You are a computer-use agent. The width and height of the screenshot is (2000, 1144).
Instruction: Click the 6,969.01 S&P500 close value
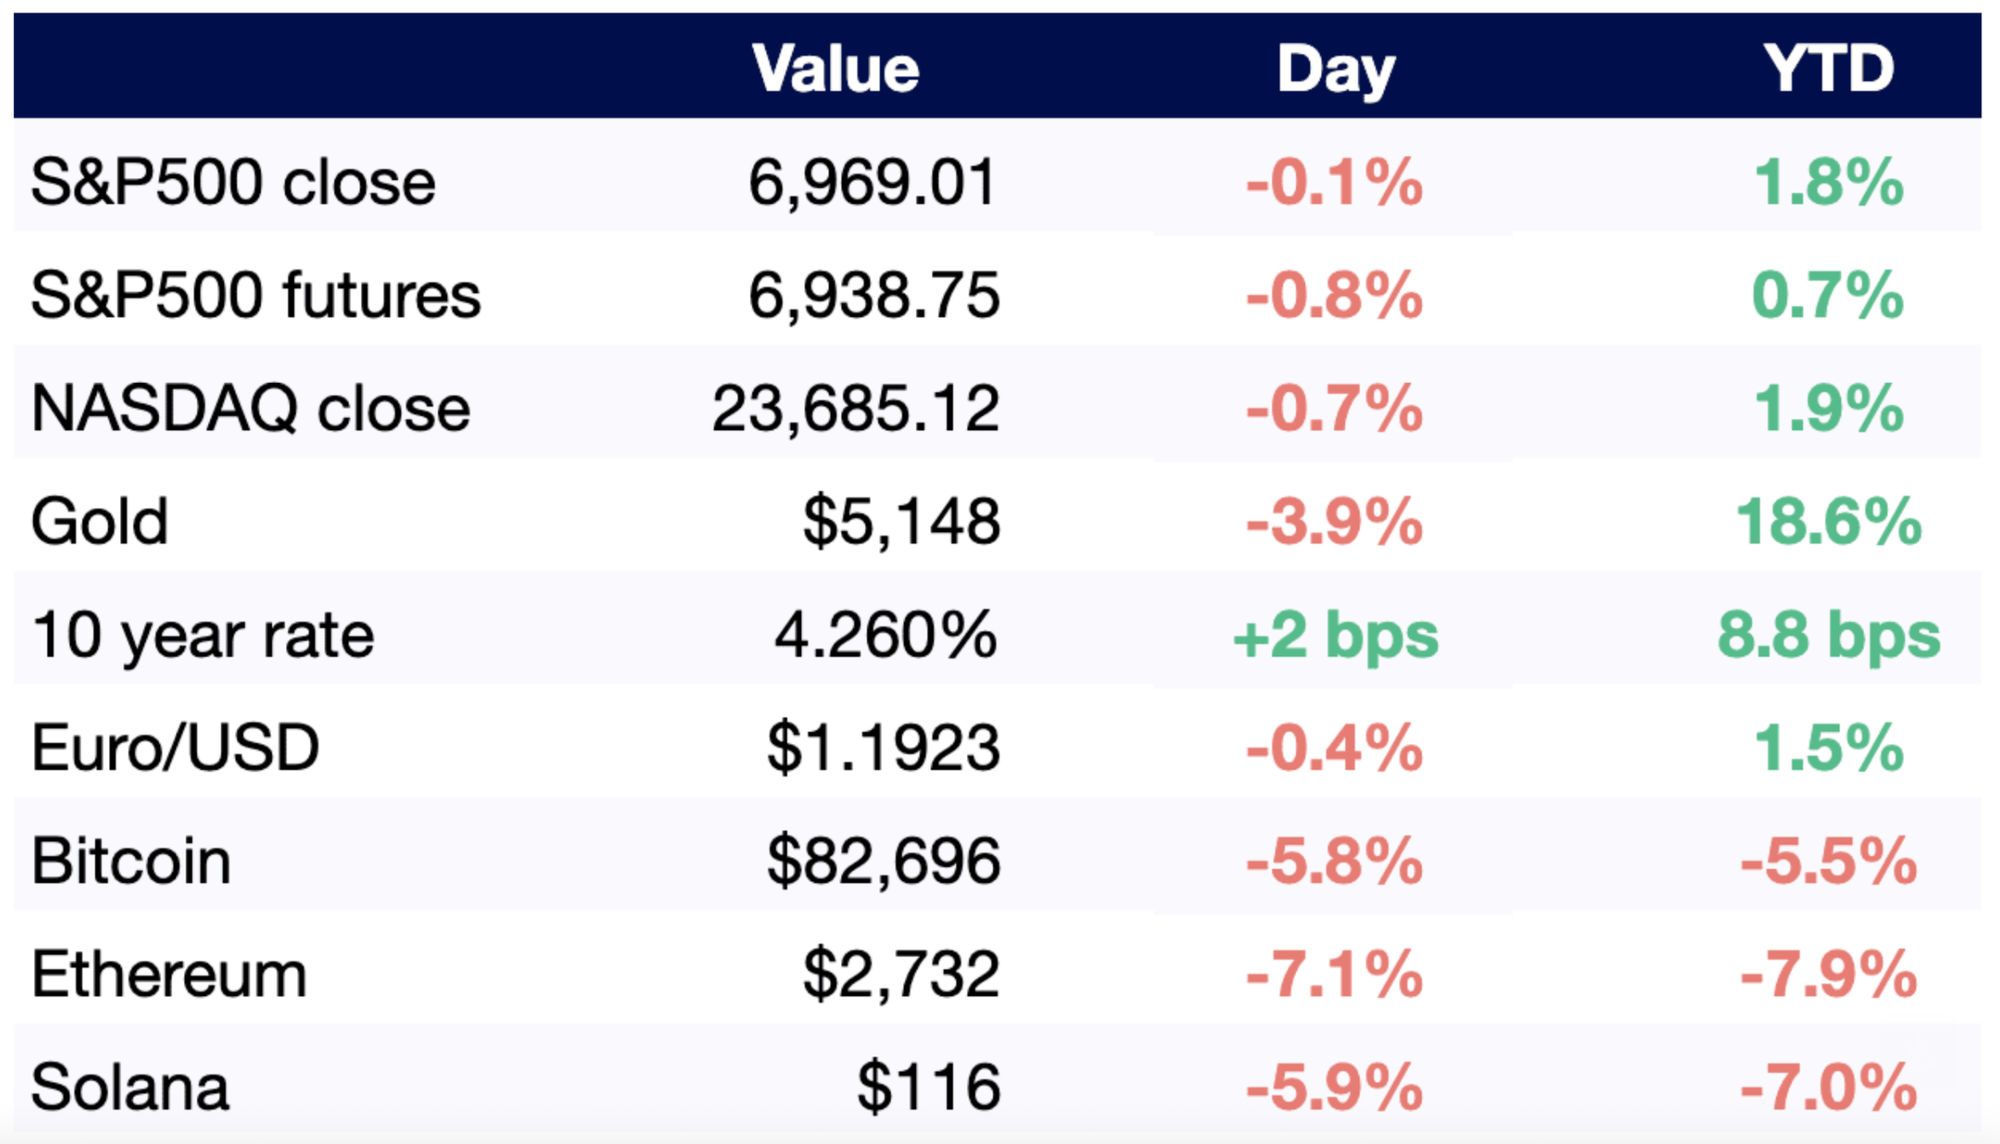tap(873, 183)
